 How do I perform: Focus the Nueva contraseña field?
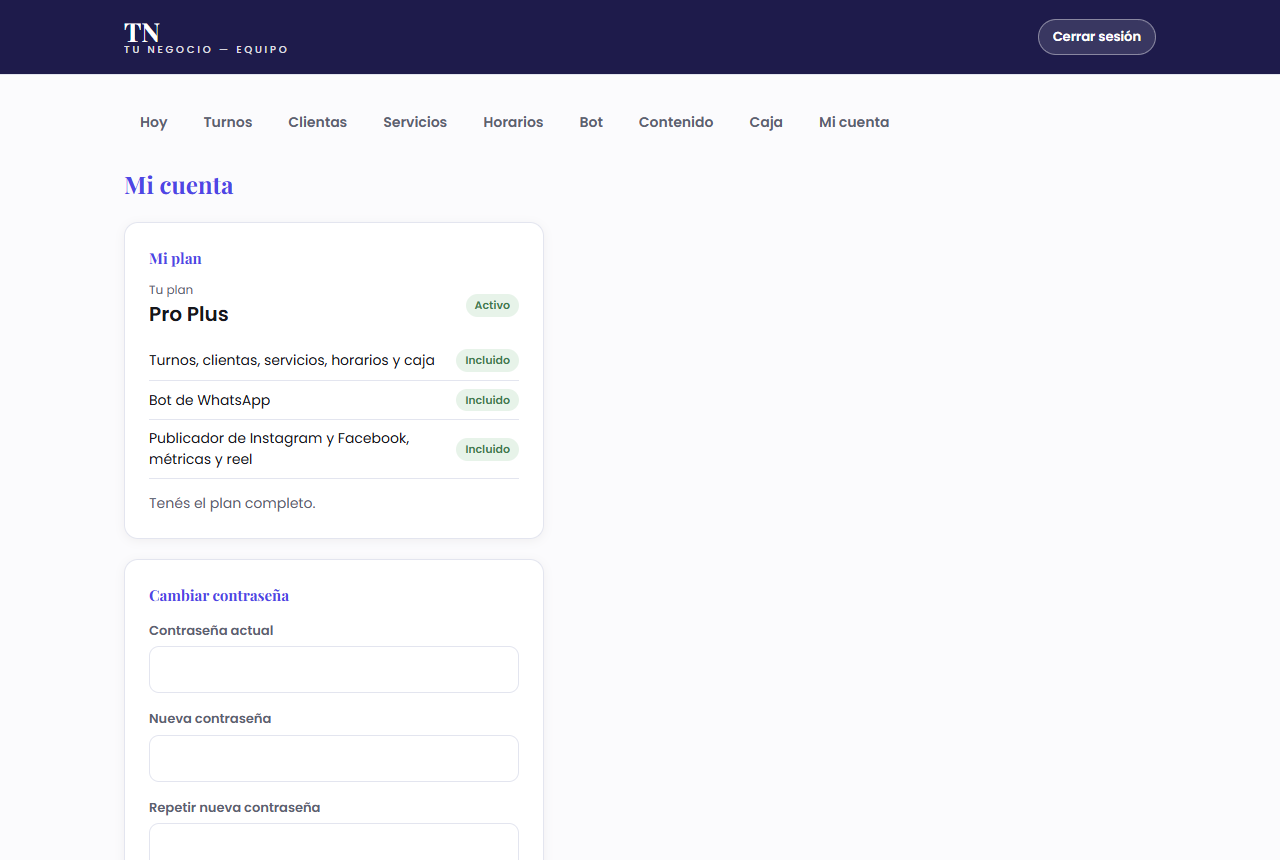click(334, 758)
